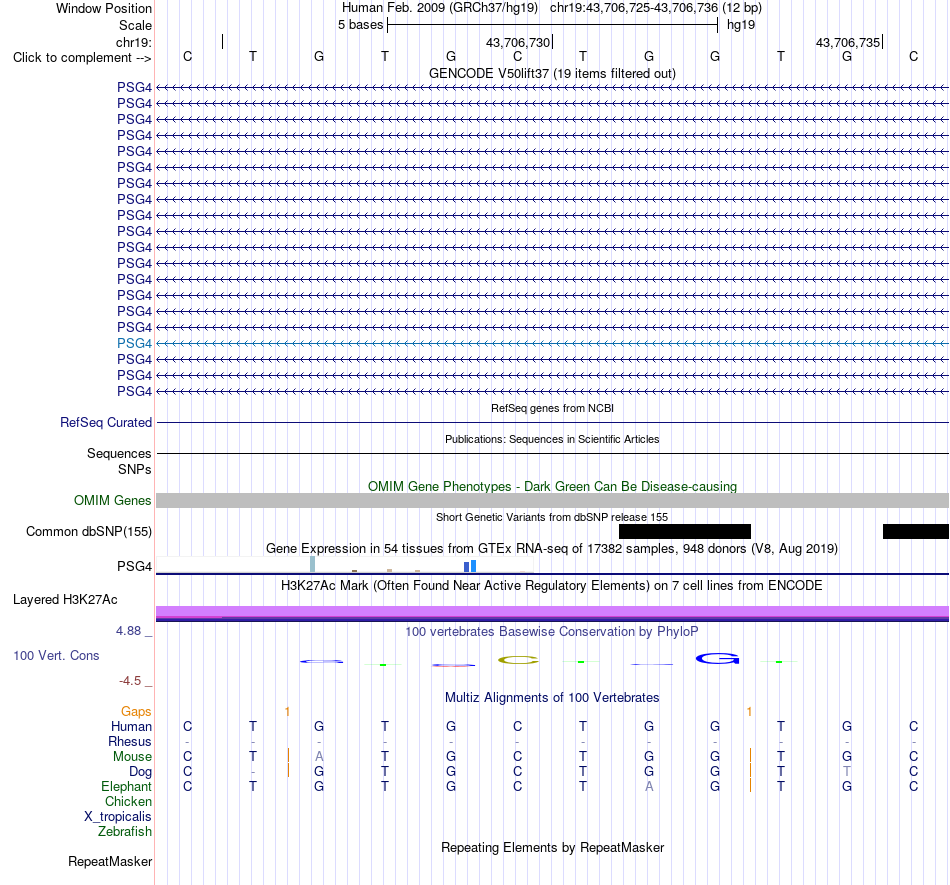The image size is (950, 885).
Task: Click the large blue G conservation logo
Action: pyautogui.click(x=717, y=658)
